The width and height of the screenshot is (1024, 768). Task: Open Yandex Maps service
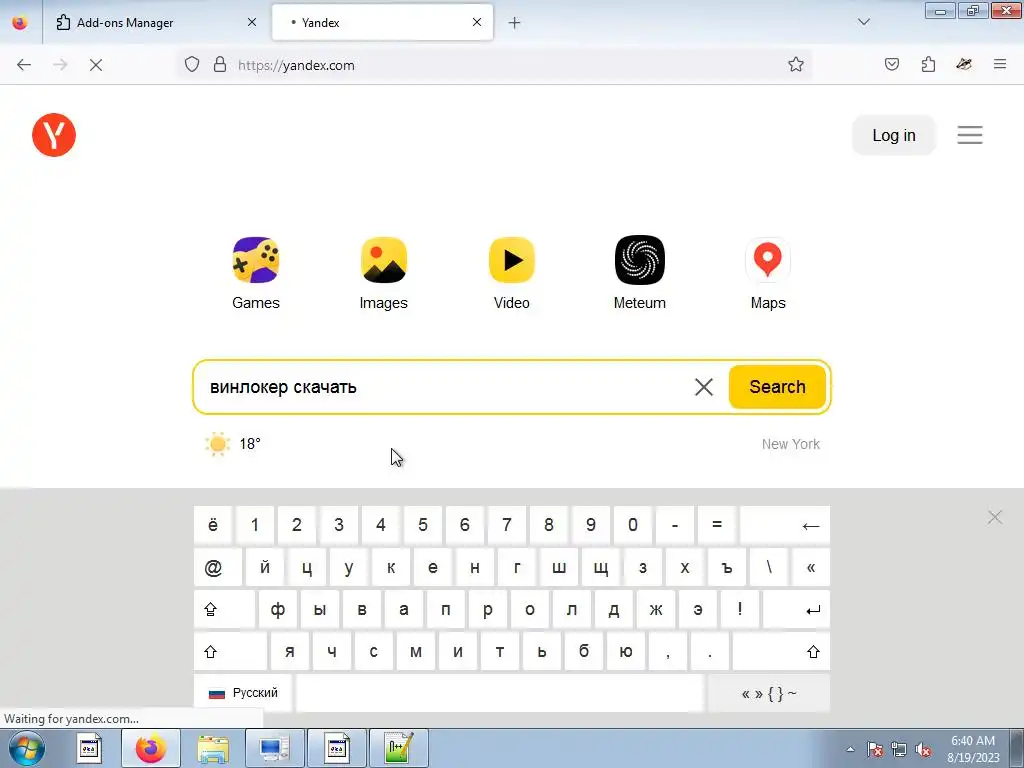click(767, 273)
